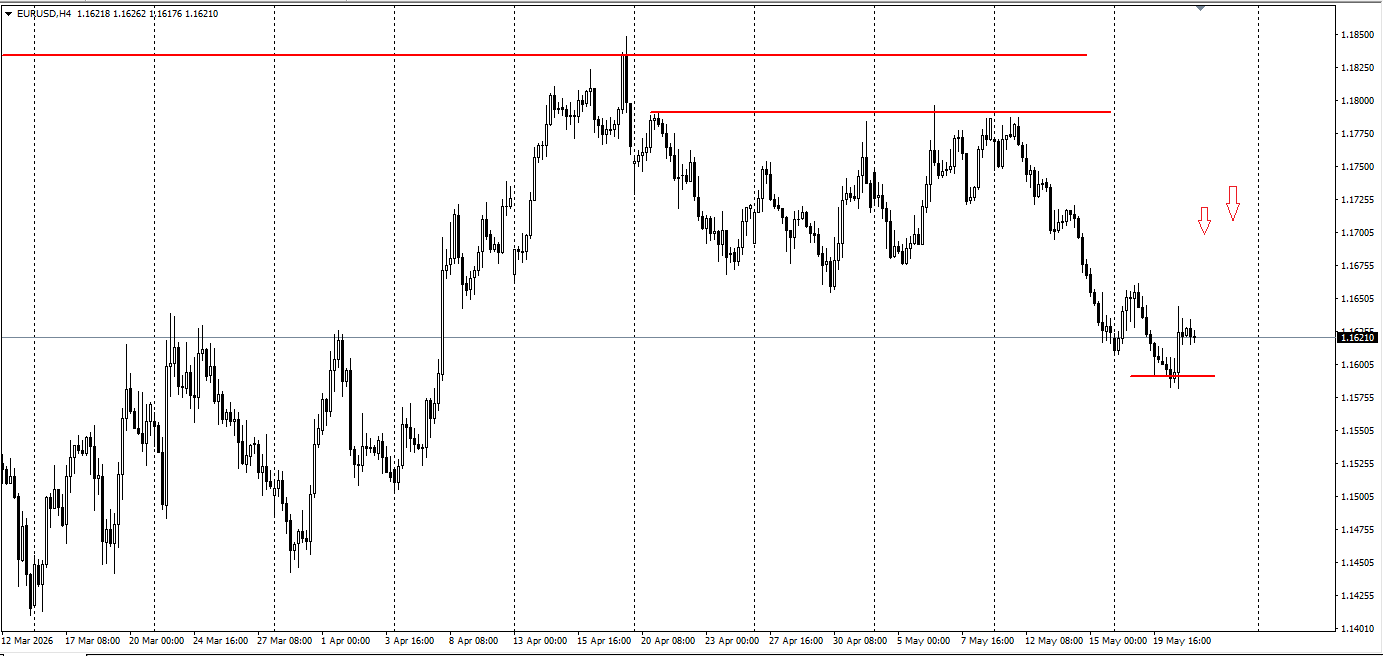Click the 19 May 16:00 time label
The image size is (1384, 656).
pos(1182,640)
